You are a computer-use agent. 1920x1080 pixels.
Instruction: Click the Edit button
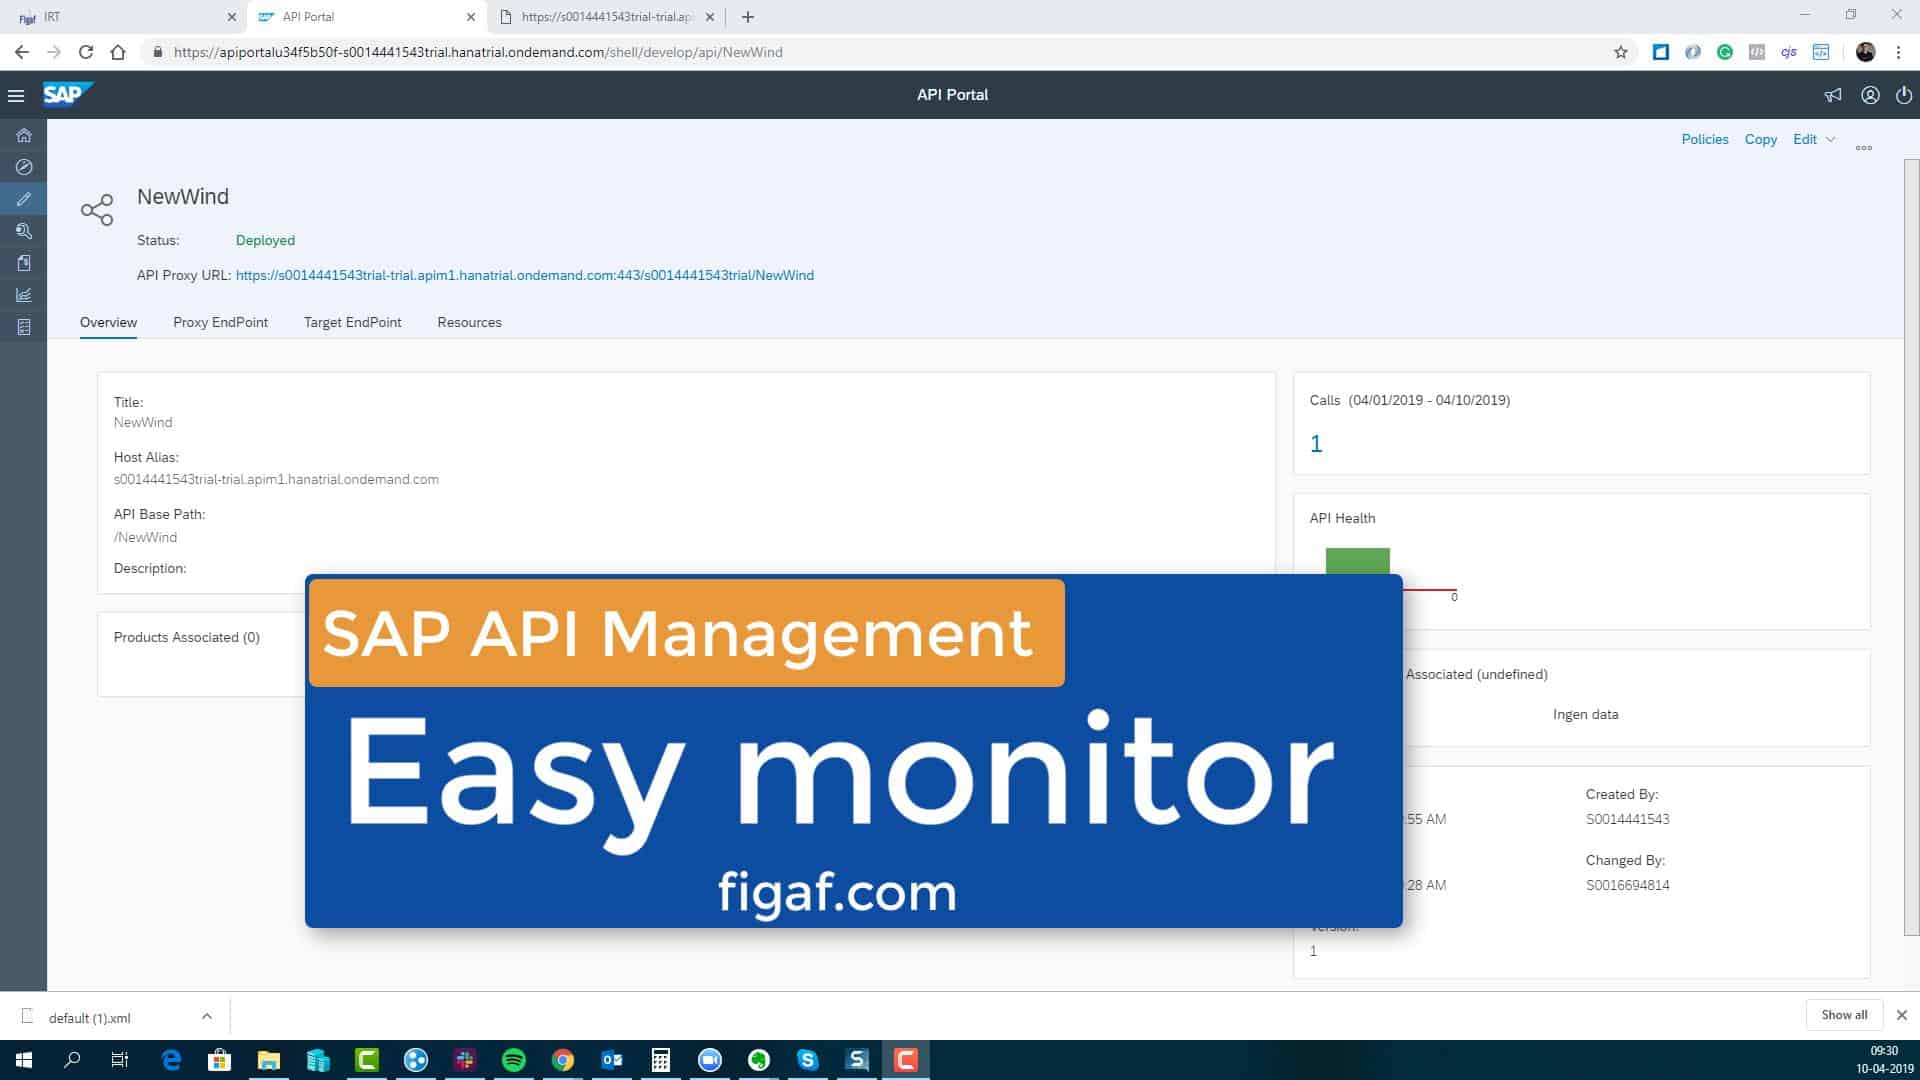[x=1804, y=139]
